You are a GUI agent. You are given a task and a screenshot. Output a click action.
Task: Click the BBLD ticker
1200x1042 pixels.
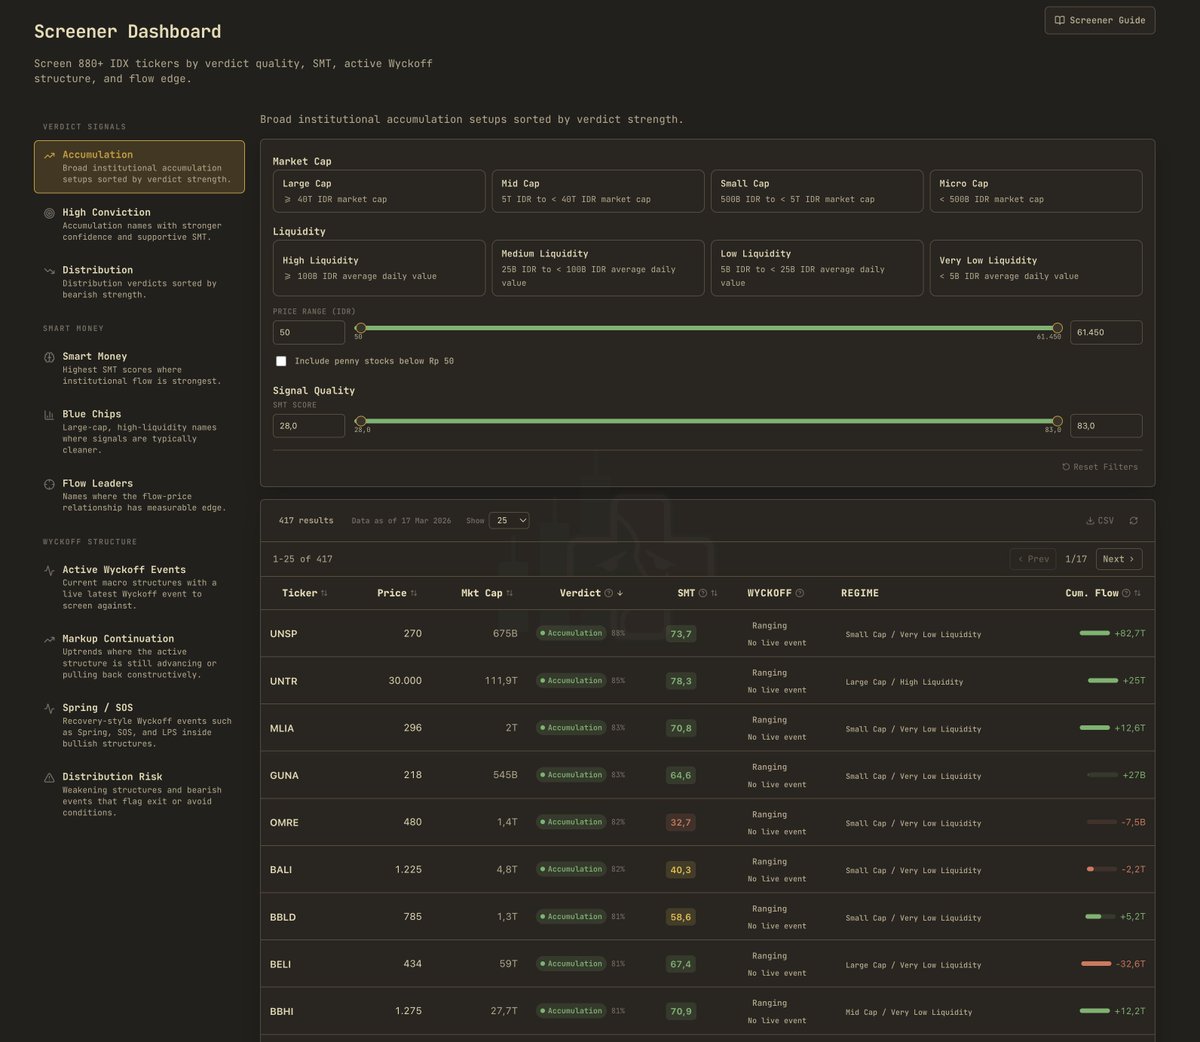(283, 917)
